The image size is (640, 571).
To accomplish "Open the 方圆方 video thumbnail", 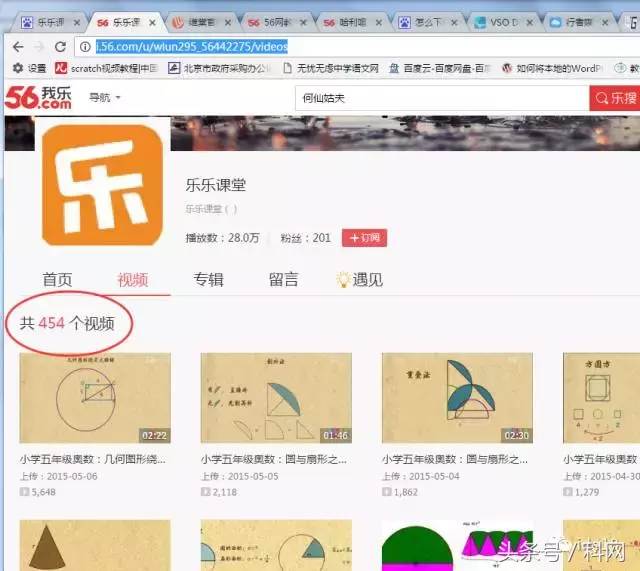I will [x=601, y=398].
